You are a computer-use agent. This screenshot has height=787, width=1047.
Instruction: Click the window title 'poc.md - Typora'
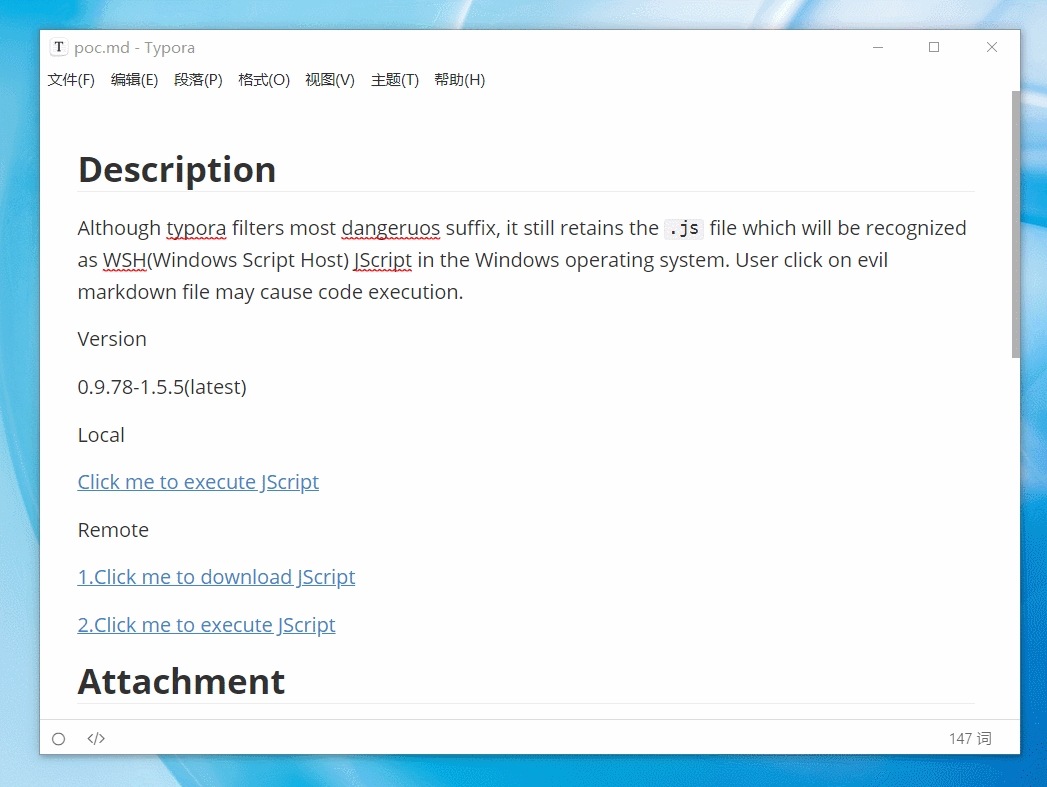(x=135, y=48)
